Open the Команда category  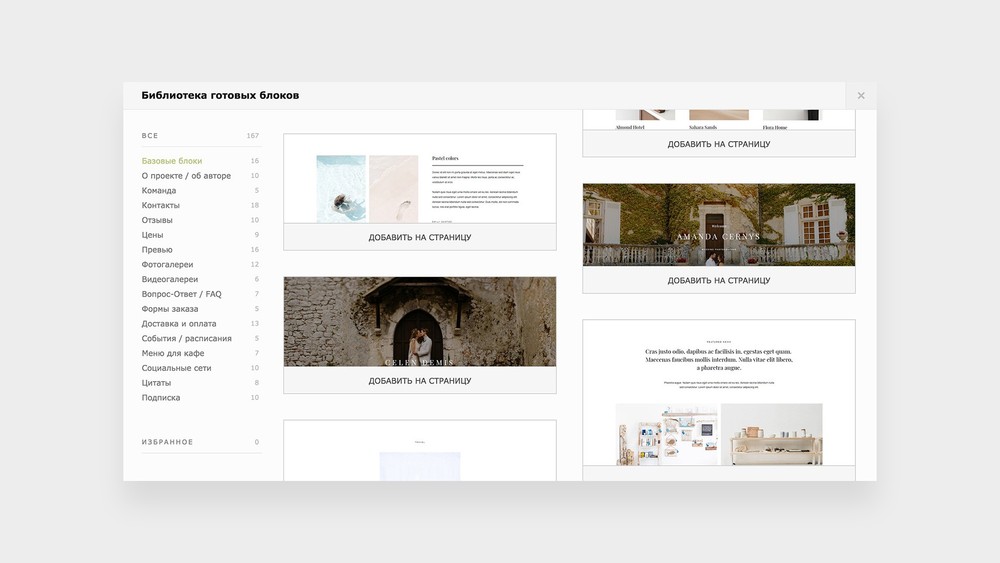click(159, 191)
